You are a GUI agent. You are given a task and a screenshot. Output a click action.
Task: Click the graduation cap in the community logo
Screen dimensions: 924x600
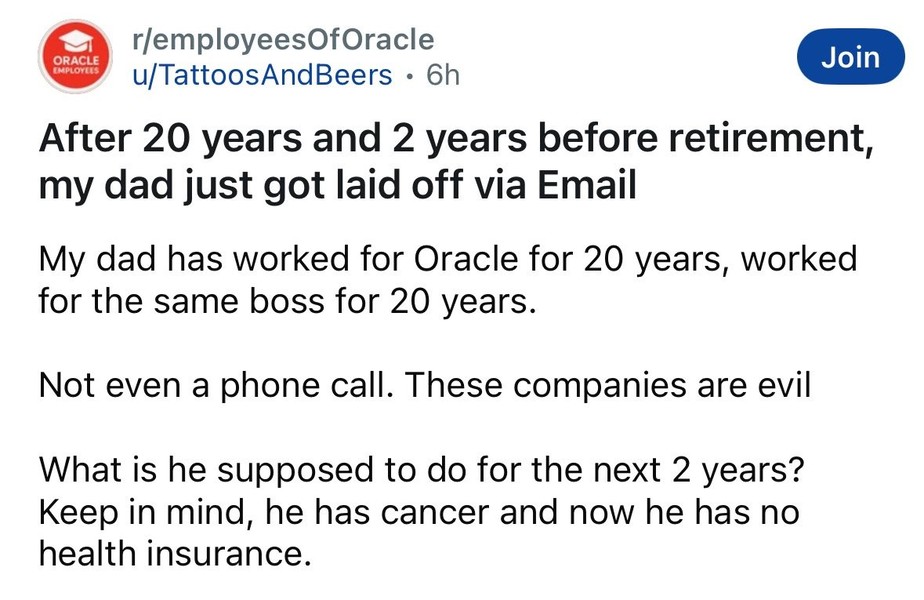pos(75,39)
